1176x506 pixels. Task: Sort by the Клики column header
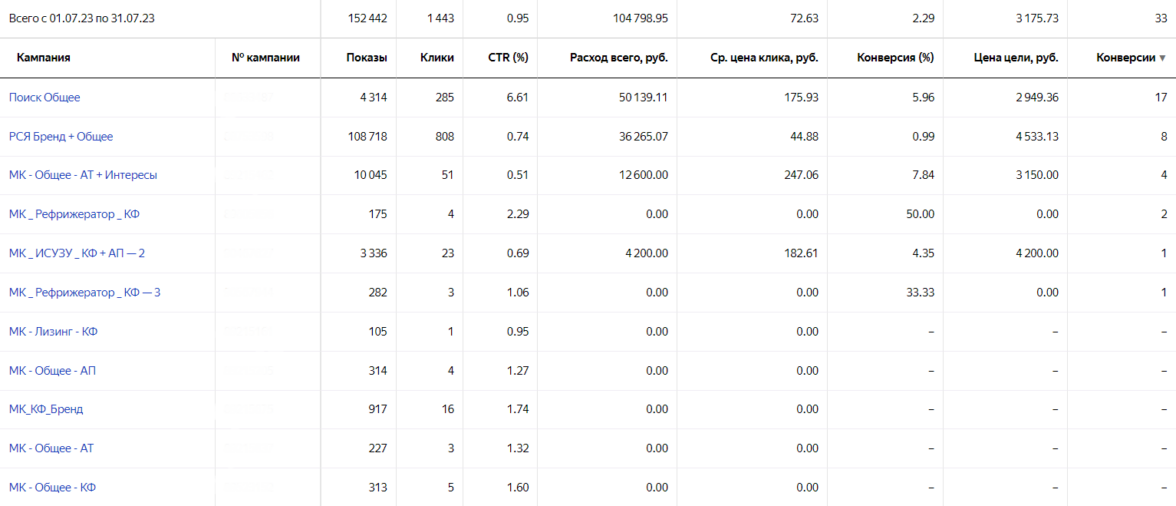pyautogui.click(x=437, y=58)
